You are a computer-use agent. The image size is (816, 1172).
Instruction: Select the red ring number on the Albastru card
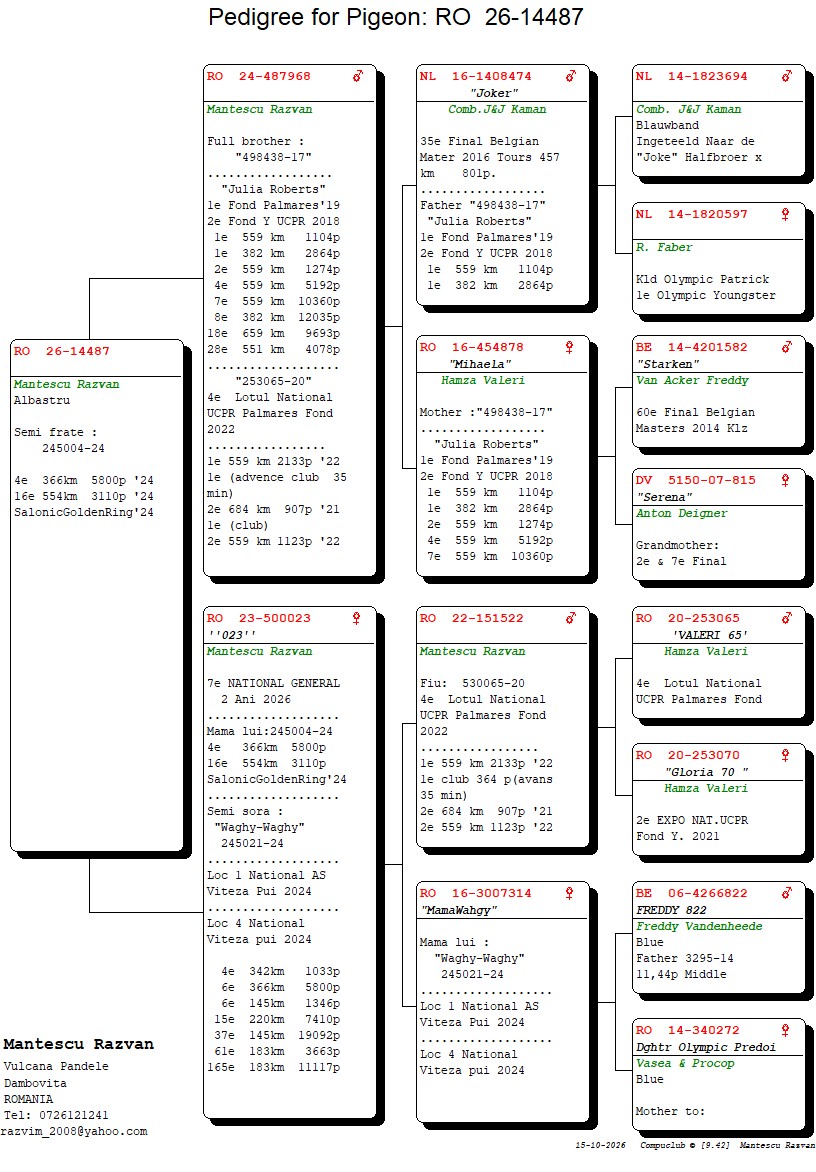tap(61, 351)
